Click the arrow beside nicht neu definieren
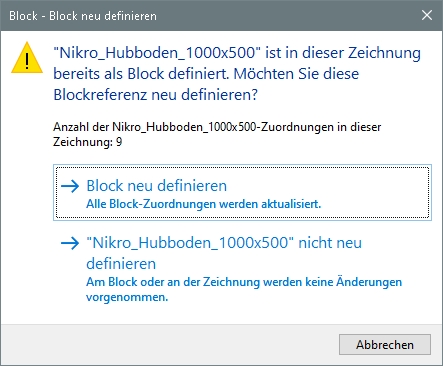The image size is (443, 366). pos(70,243)
